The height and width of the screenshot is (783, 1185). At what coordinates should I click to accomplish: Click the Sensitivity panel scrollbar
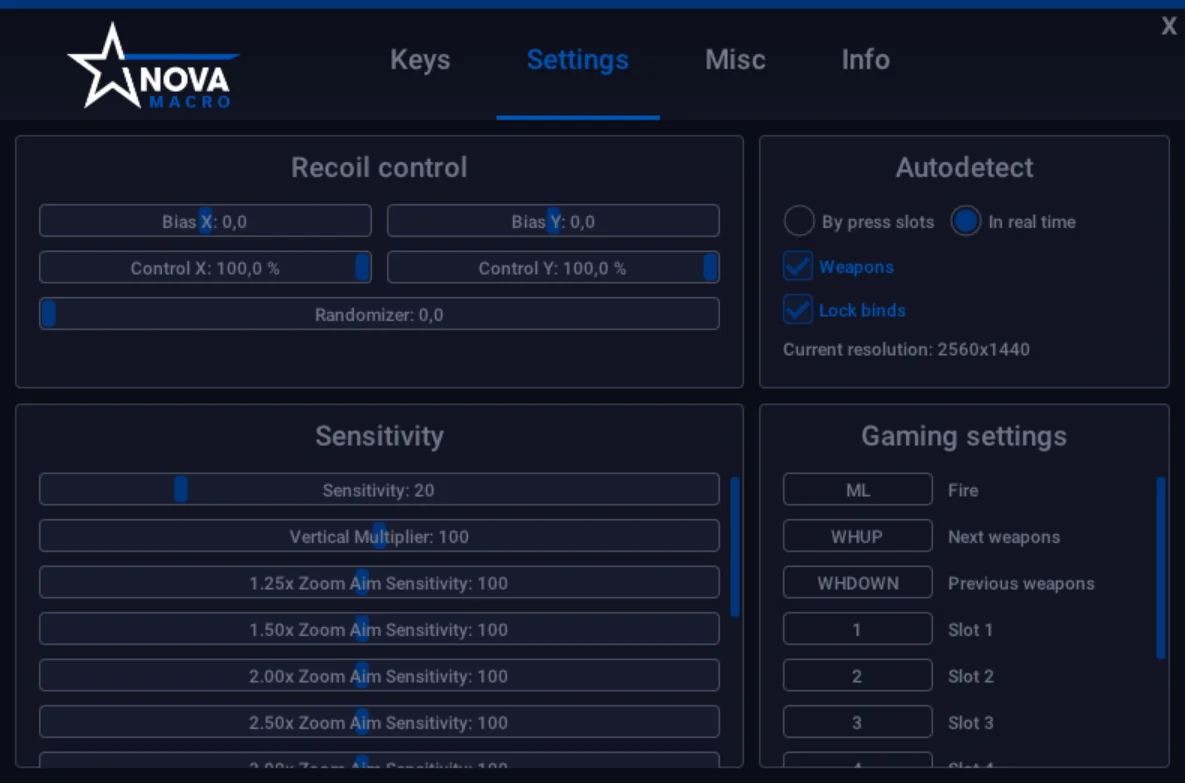coord(735,546)
